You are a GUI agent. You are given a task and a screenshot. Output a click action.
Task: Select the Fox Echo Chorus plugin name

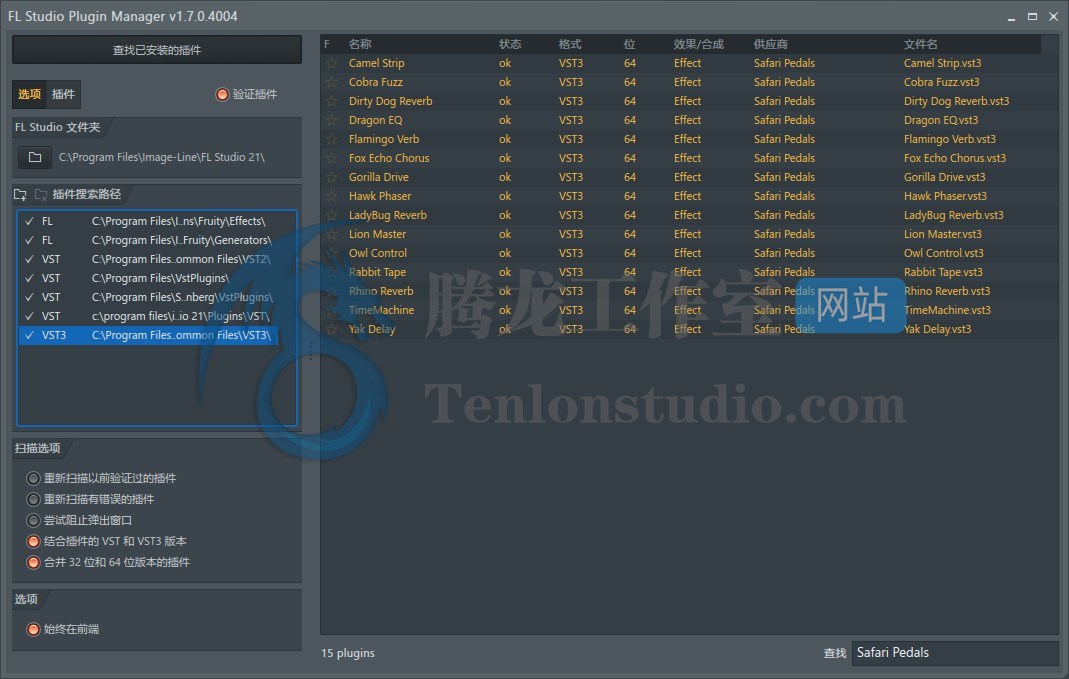click(389, 158)
